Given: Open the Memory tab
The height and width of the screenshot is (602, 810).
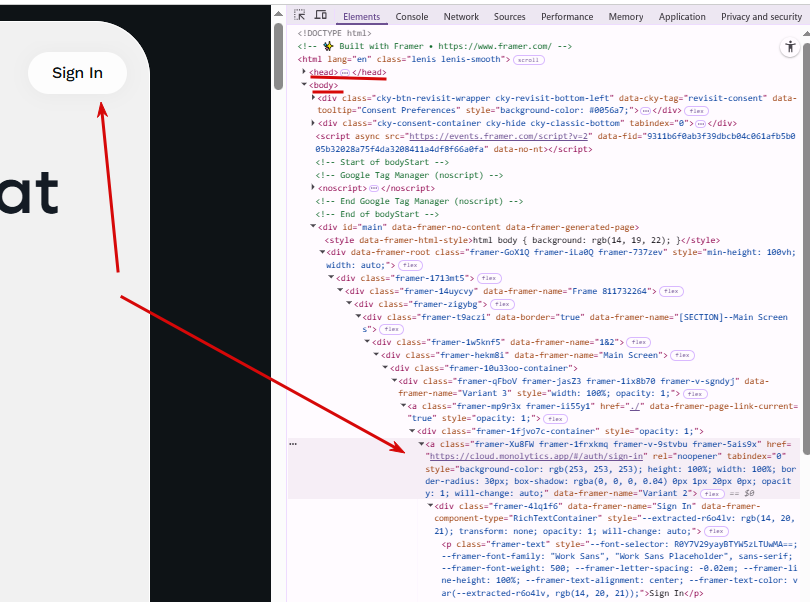Looking at the screenshot, I should [626, 17].
